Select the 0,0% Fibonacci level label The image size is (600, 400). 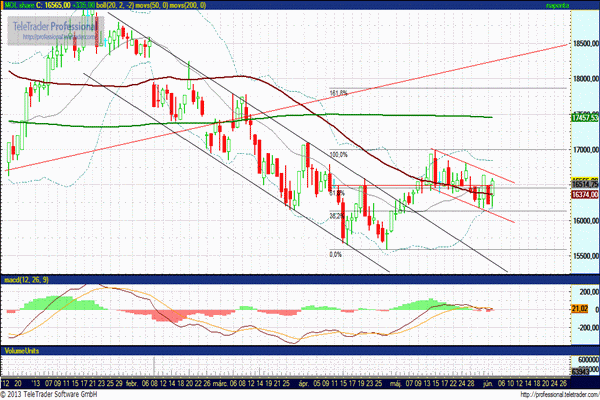pyautogui.click(x=336, y=254)
